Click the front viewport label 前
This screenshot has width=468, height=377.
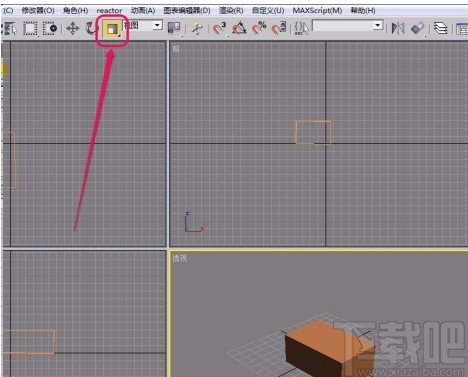click(x=176, y=49)
